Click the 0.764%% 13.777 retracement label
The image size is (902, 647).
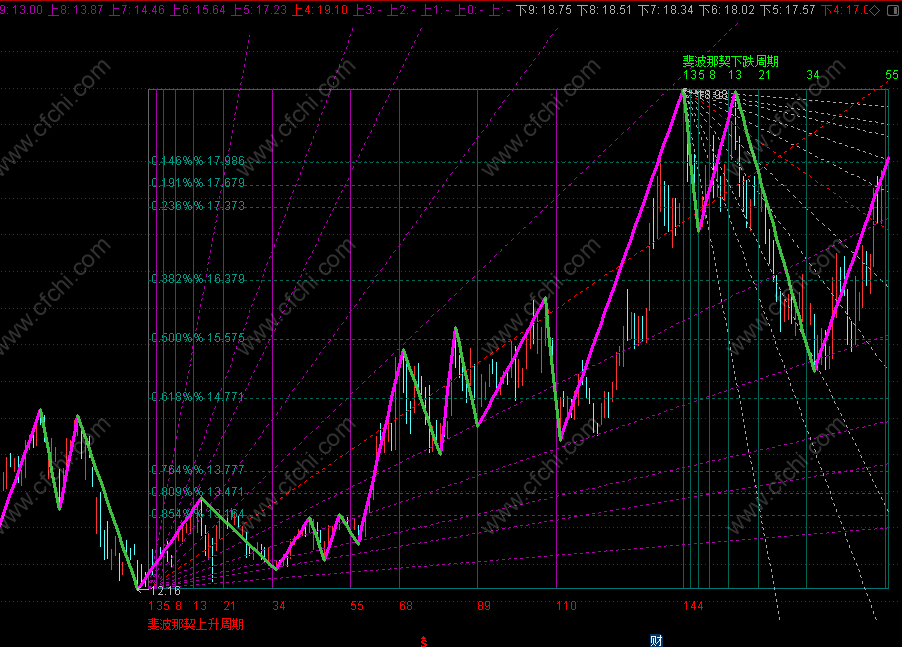point(198,470)
